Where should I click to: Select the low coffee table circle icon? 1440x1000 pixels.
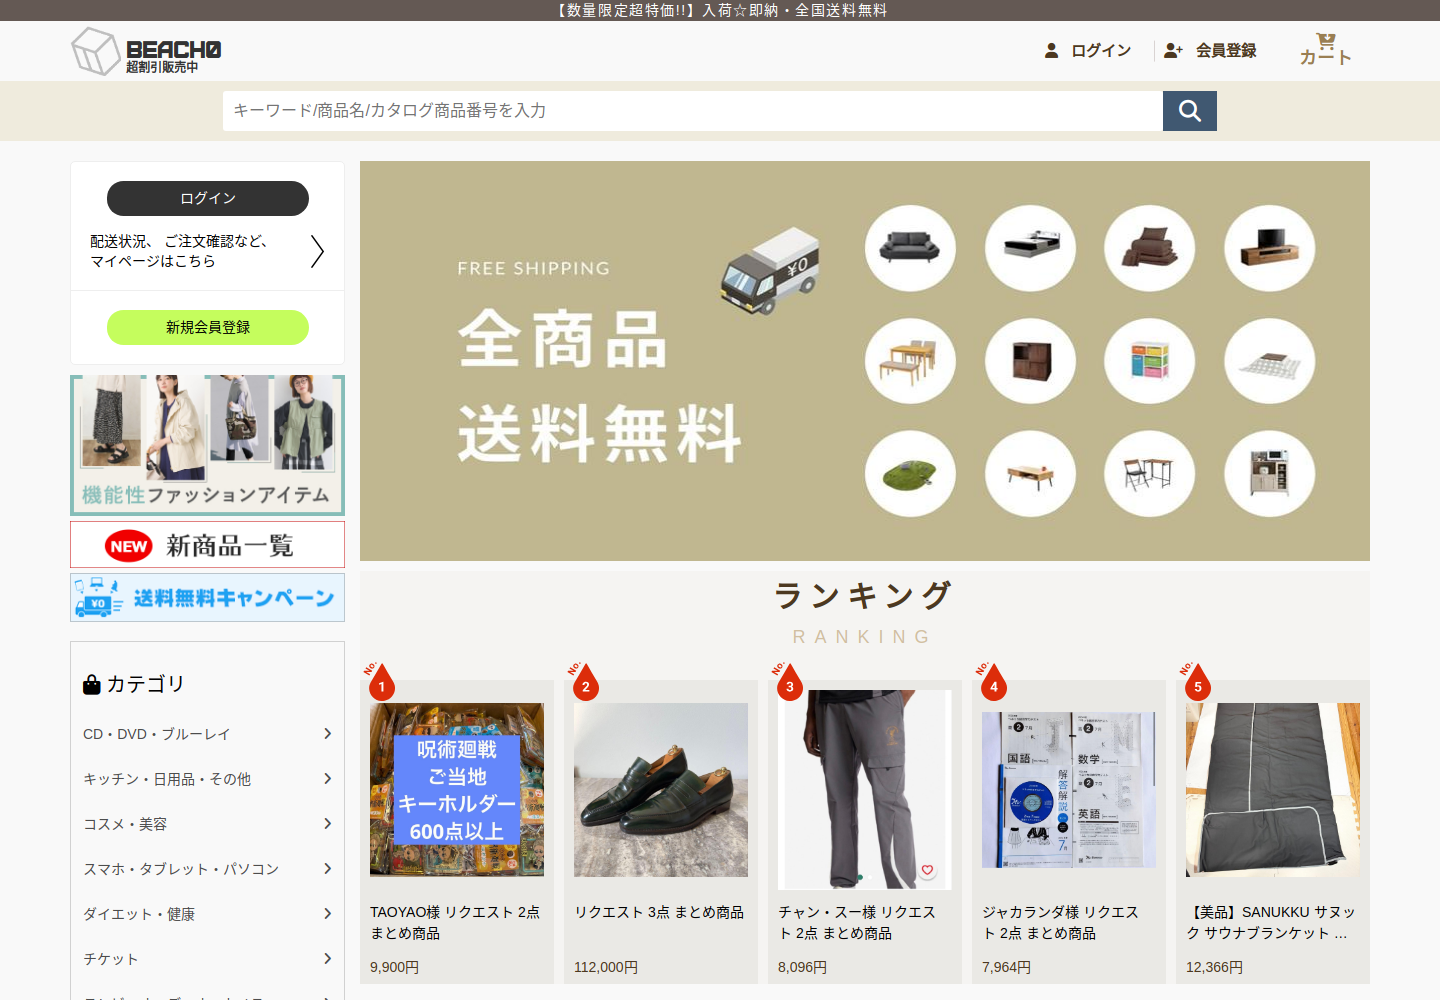1030,473
